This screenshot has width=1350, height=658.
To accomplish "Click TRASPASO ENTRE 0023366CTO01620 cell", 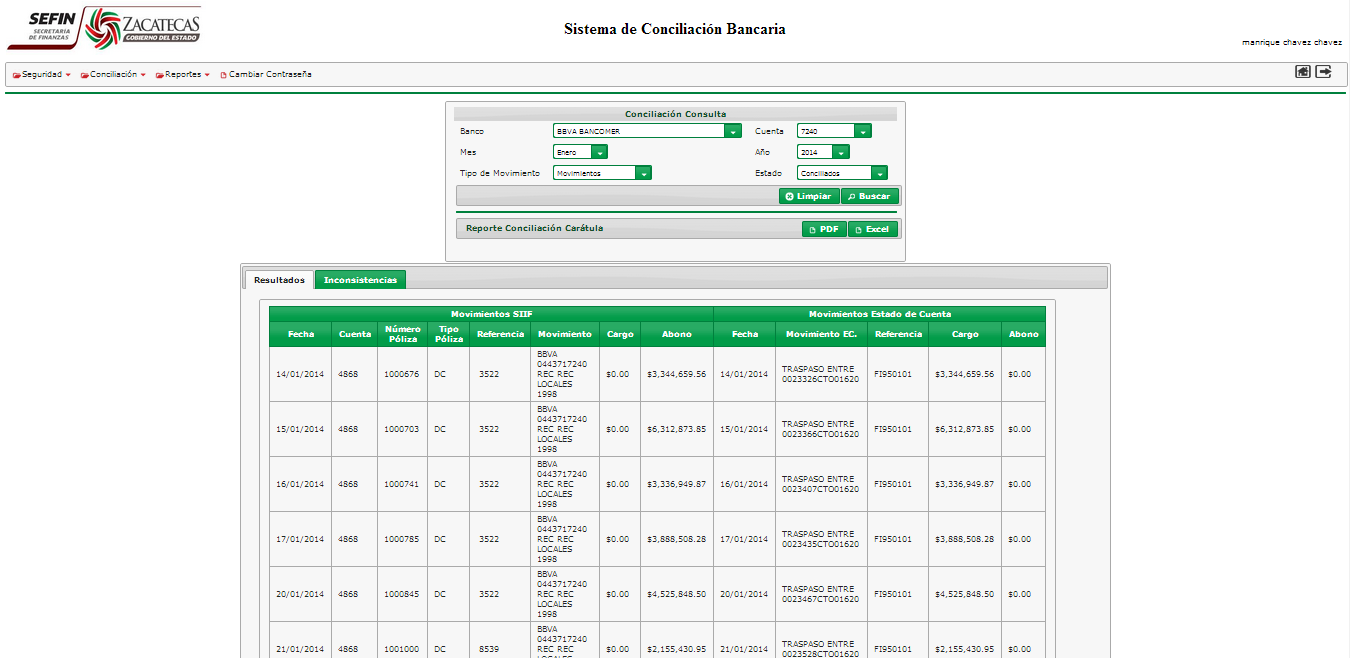I will pos(821,429).
